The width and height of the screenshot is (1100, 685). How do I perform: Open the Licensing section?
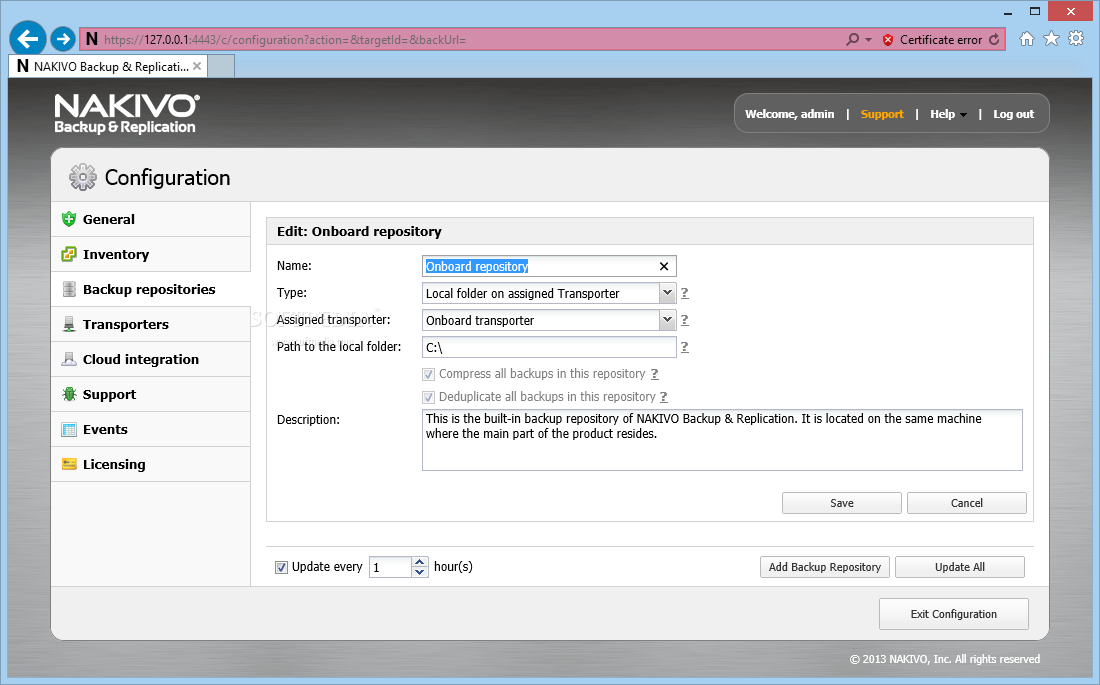click(151, 464)
